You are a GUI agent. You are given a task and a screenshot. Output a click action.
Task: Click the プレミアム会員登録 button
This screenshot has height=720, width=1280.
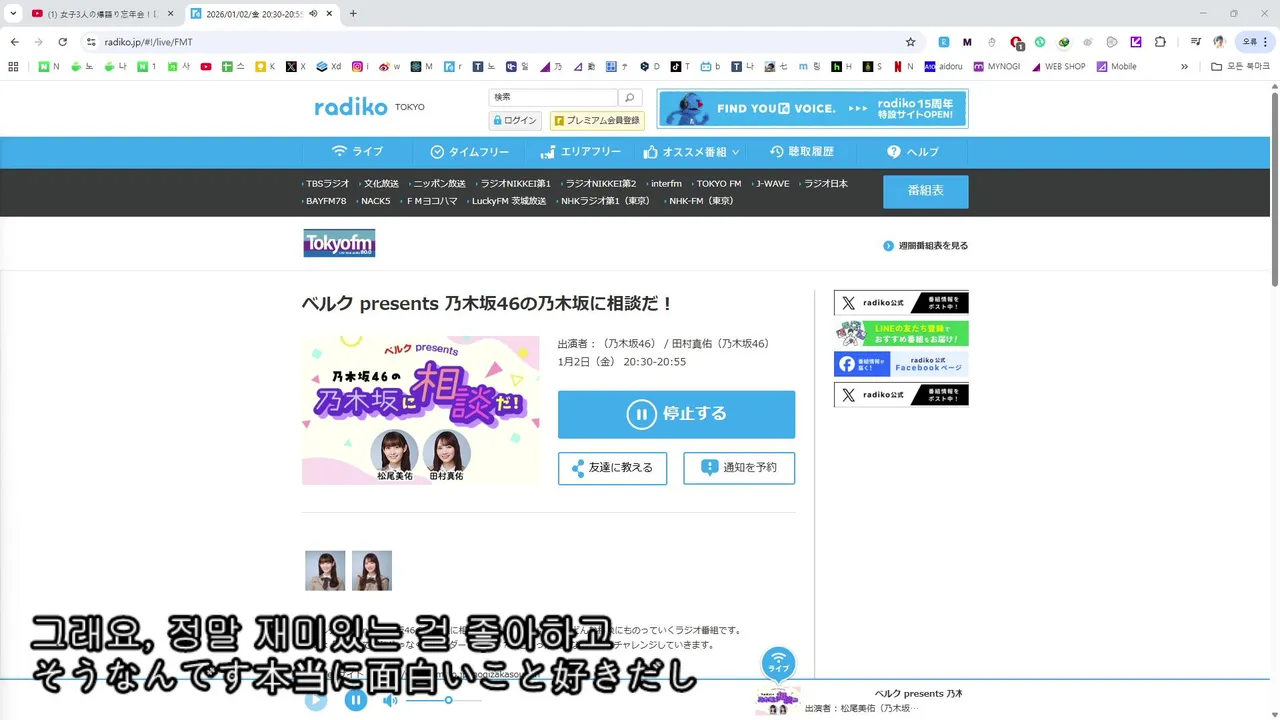(597, 120)
